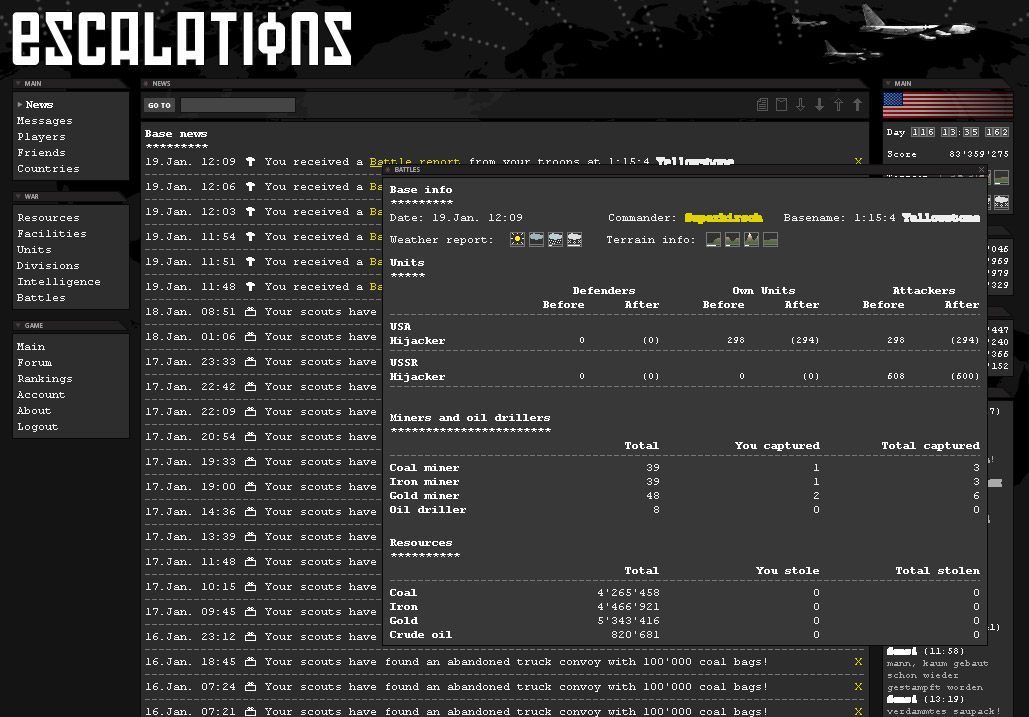Click the sunny weather icon in the report
Viewport: 1029px width, 717px height.
click(x=517, y=240)
